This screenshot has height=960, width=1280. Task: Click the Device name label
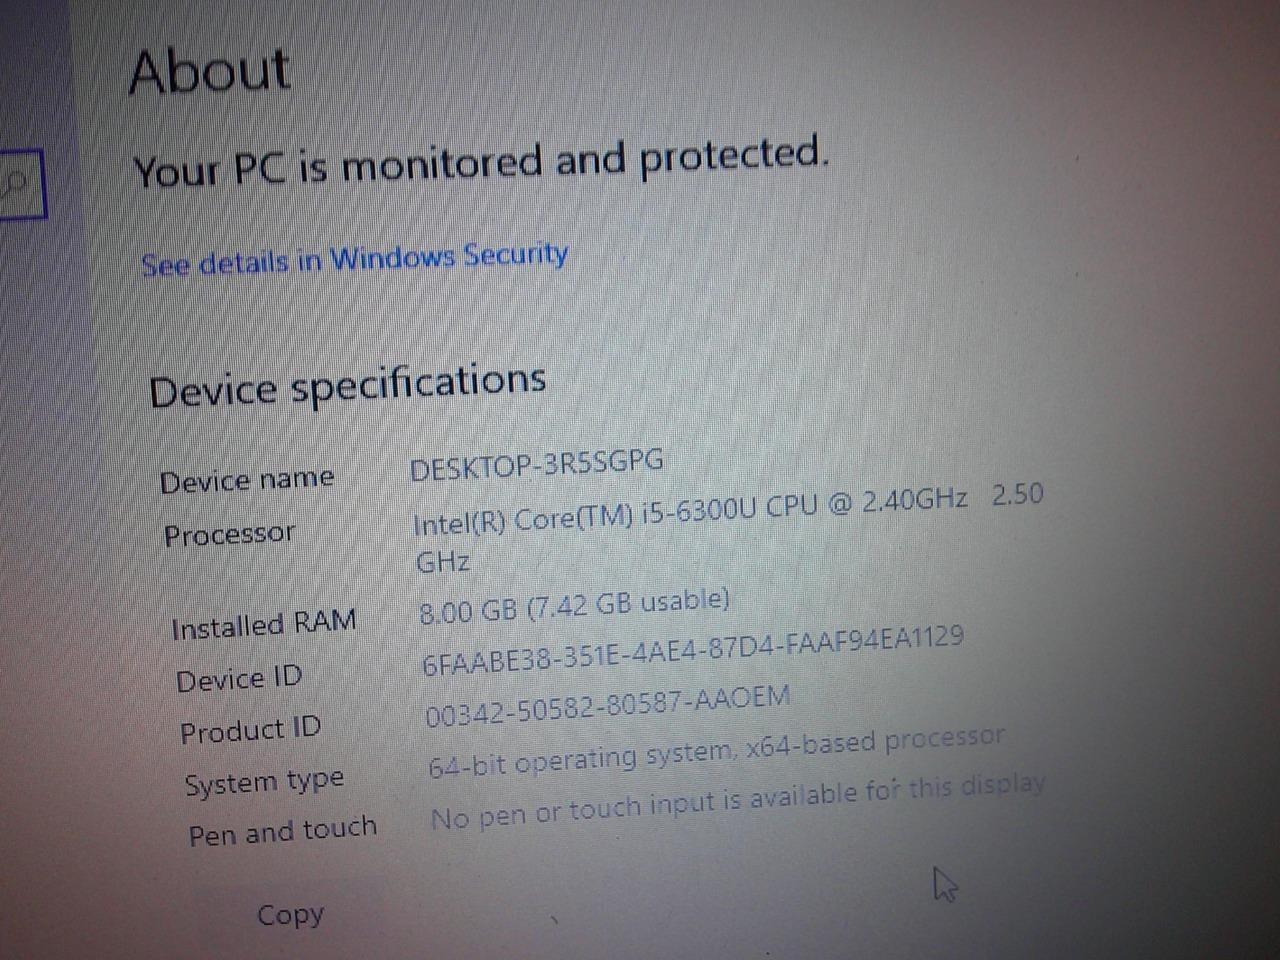[x=247, y=480]
